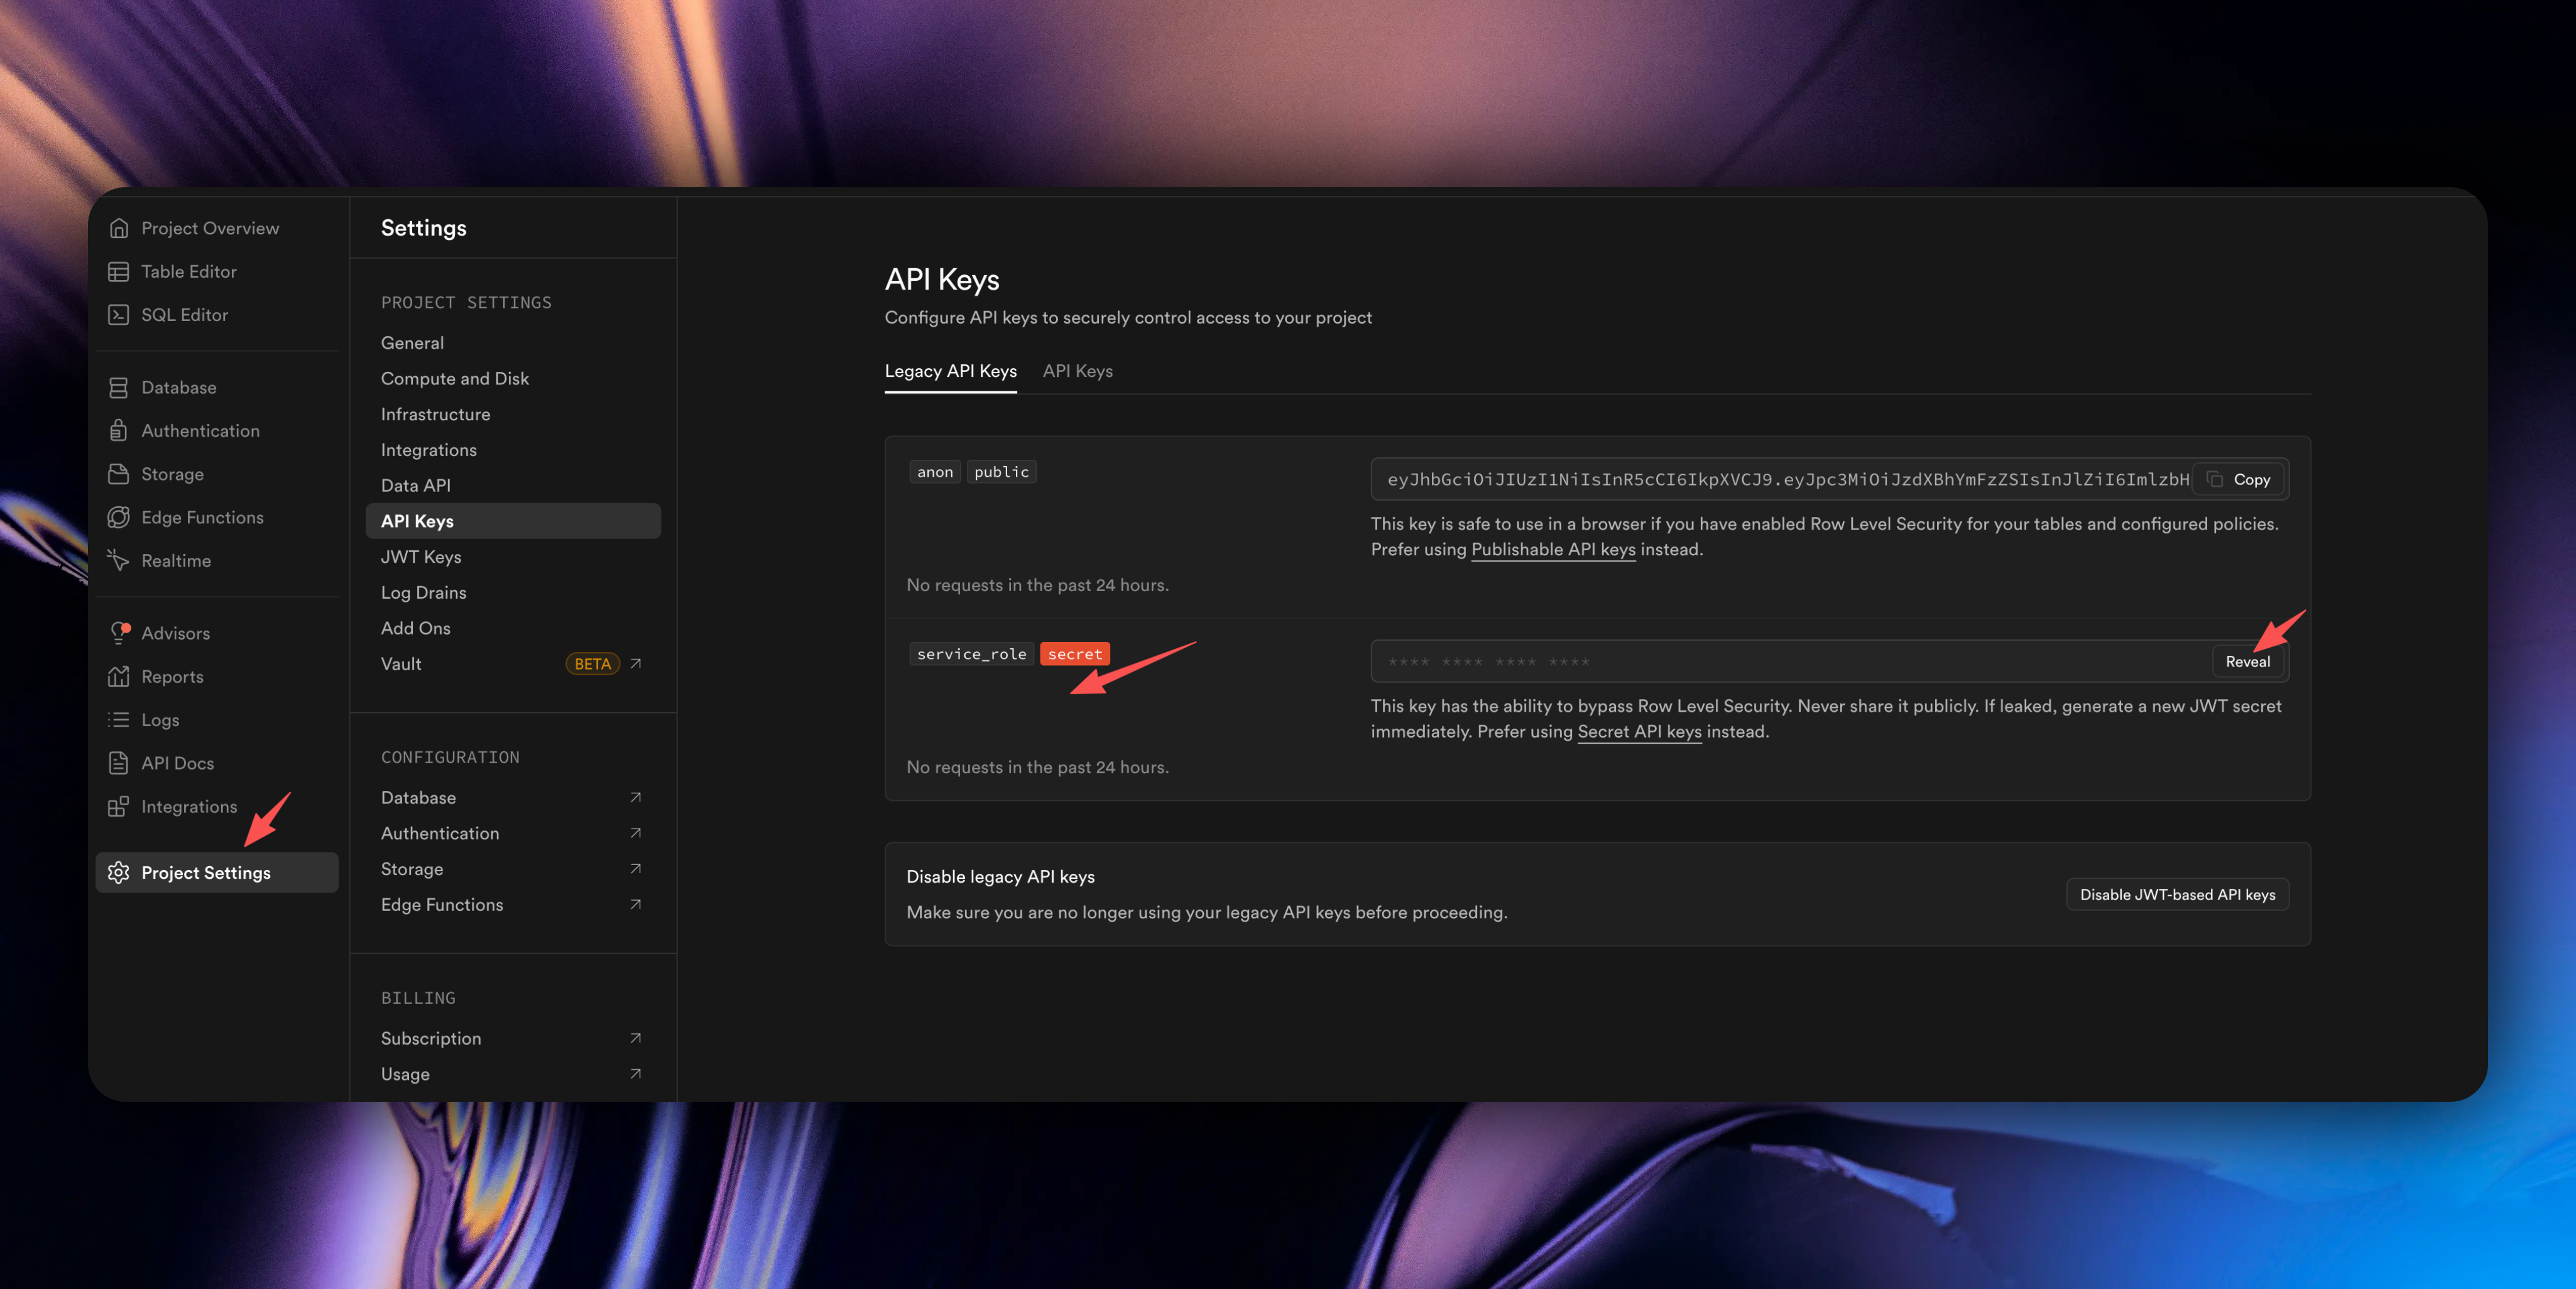This screenshot has height=1289, width=2576.
Task: Click the Database icon in the sidebar
Action: [119, 387]
